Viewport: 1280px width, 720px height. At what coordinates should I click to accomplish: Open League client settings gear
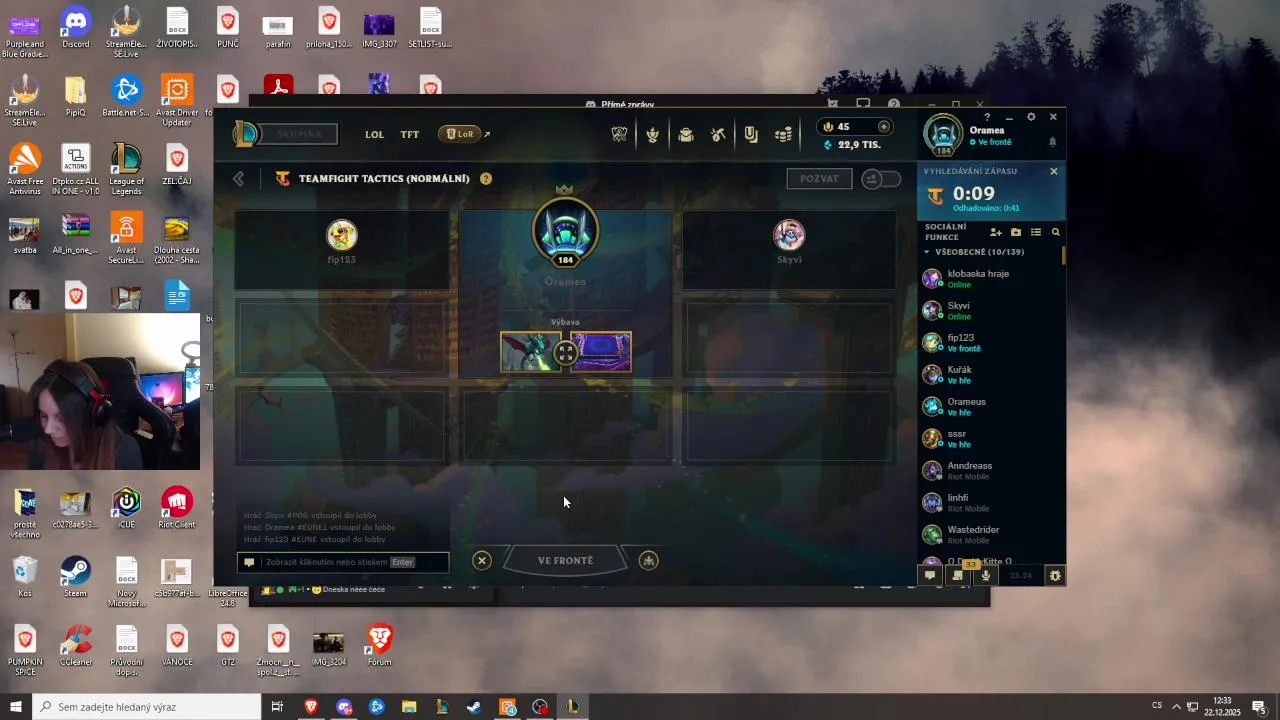(x=1031, y=117)
